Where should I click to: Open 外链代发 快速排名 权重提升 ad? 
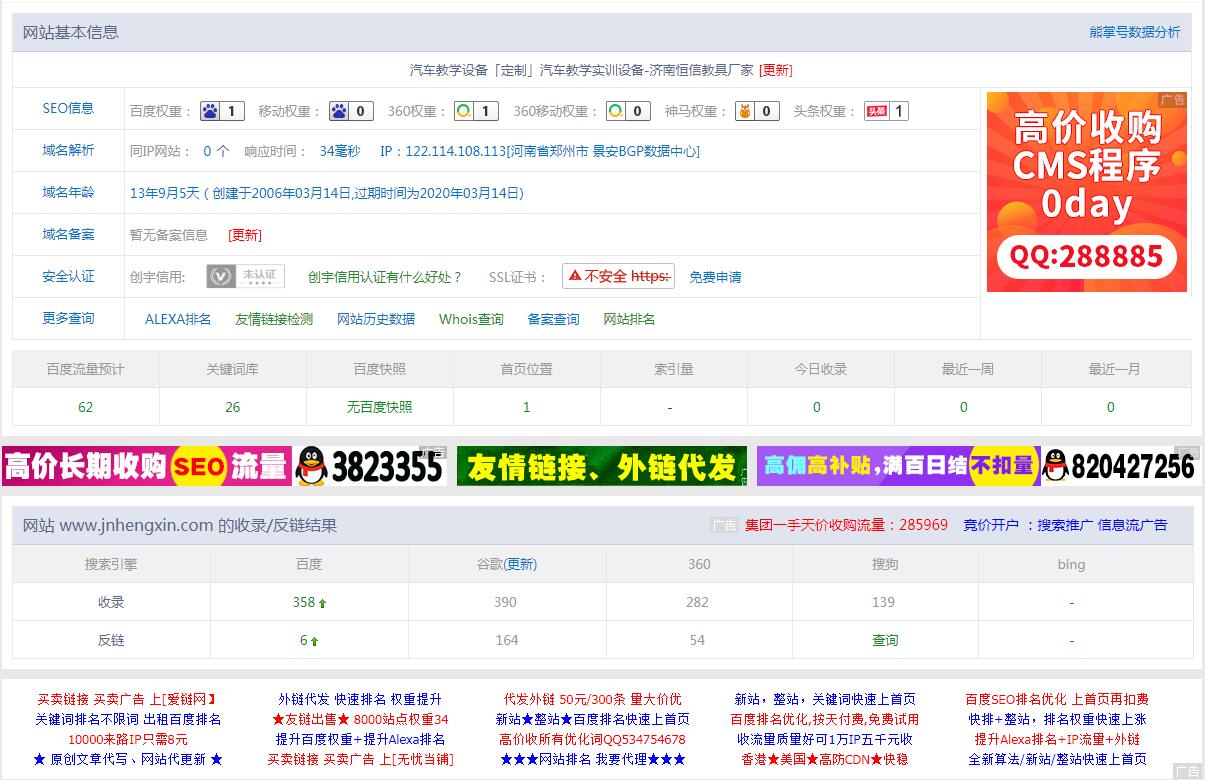[360, 699]
